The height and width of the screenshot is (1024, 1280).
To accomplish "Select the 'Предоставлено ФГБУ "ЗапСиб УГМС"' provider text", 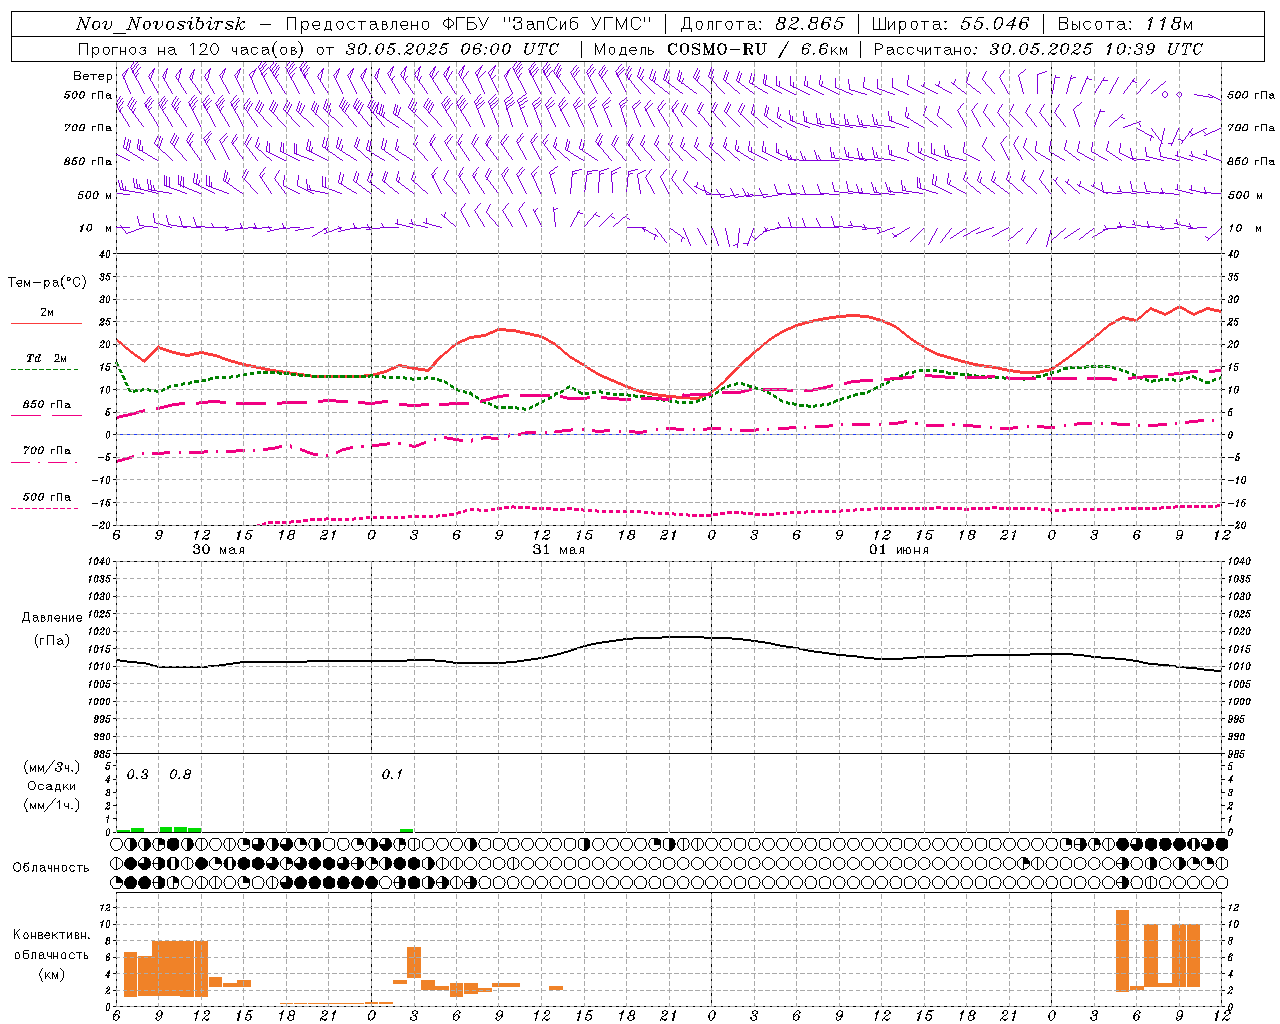I will tap(469, 24).
